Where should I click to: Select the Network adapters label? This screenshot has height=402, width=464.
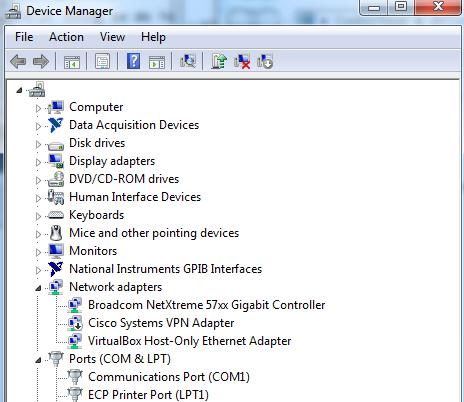[x=115, y=287]
